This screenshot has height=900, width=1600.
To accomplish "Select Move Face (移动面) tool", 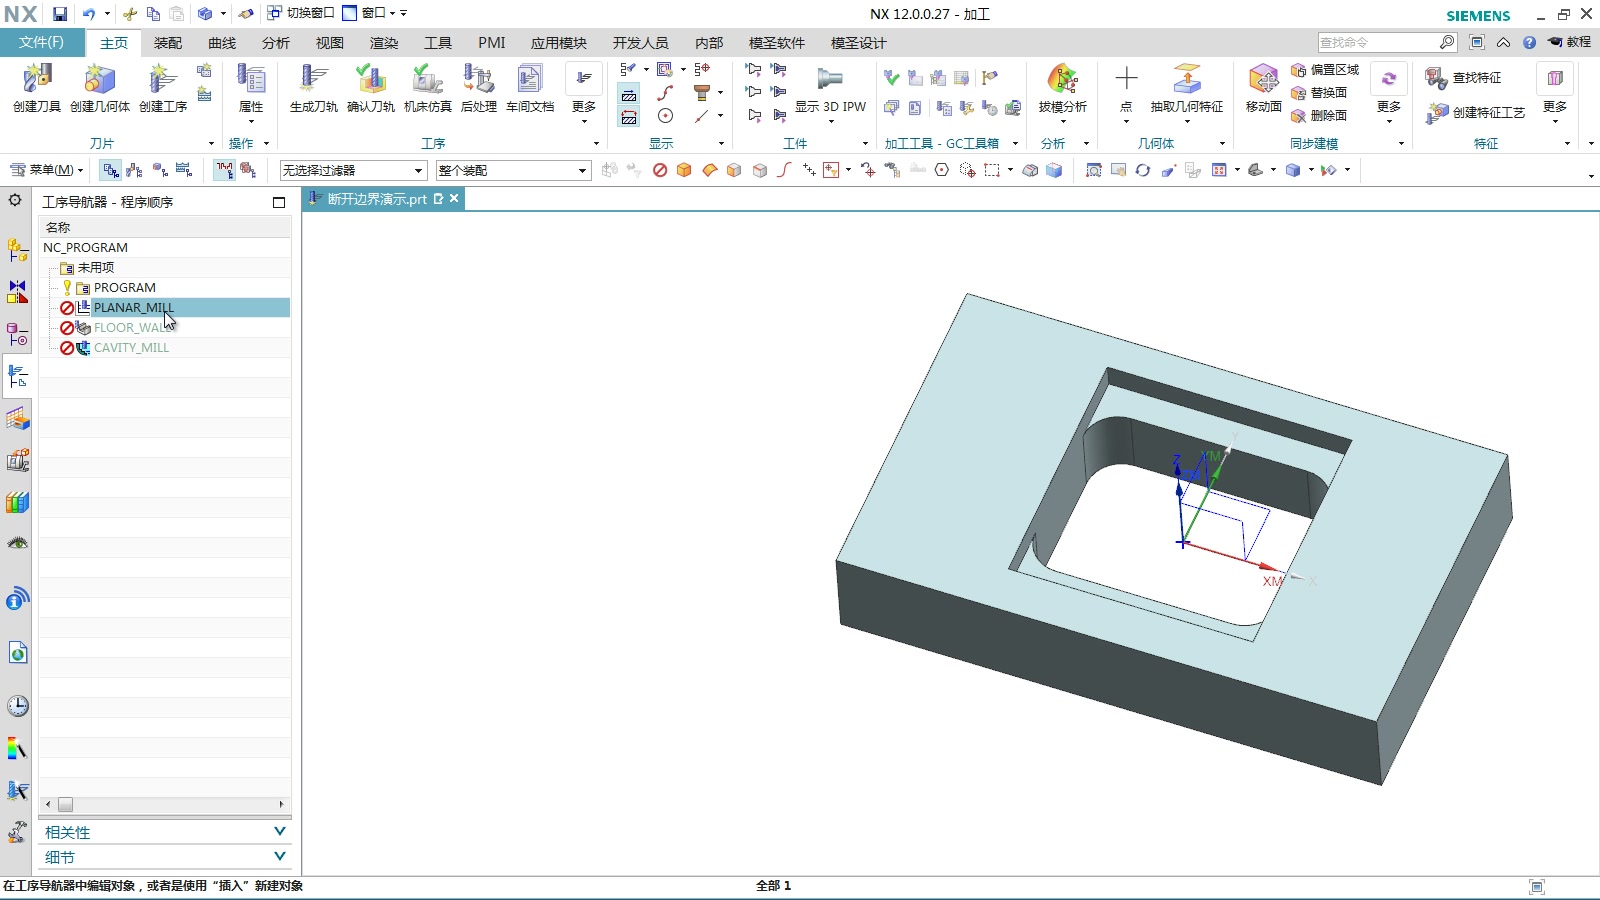I will 1264,88.
